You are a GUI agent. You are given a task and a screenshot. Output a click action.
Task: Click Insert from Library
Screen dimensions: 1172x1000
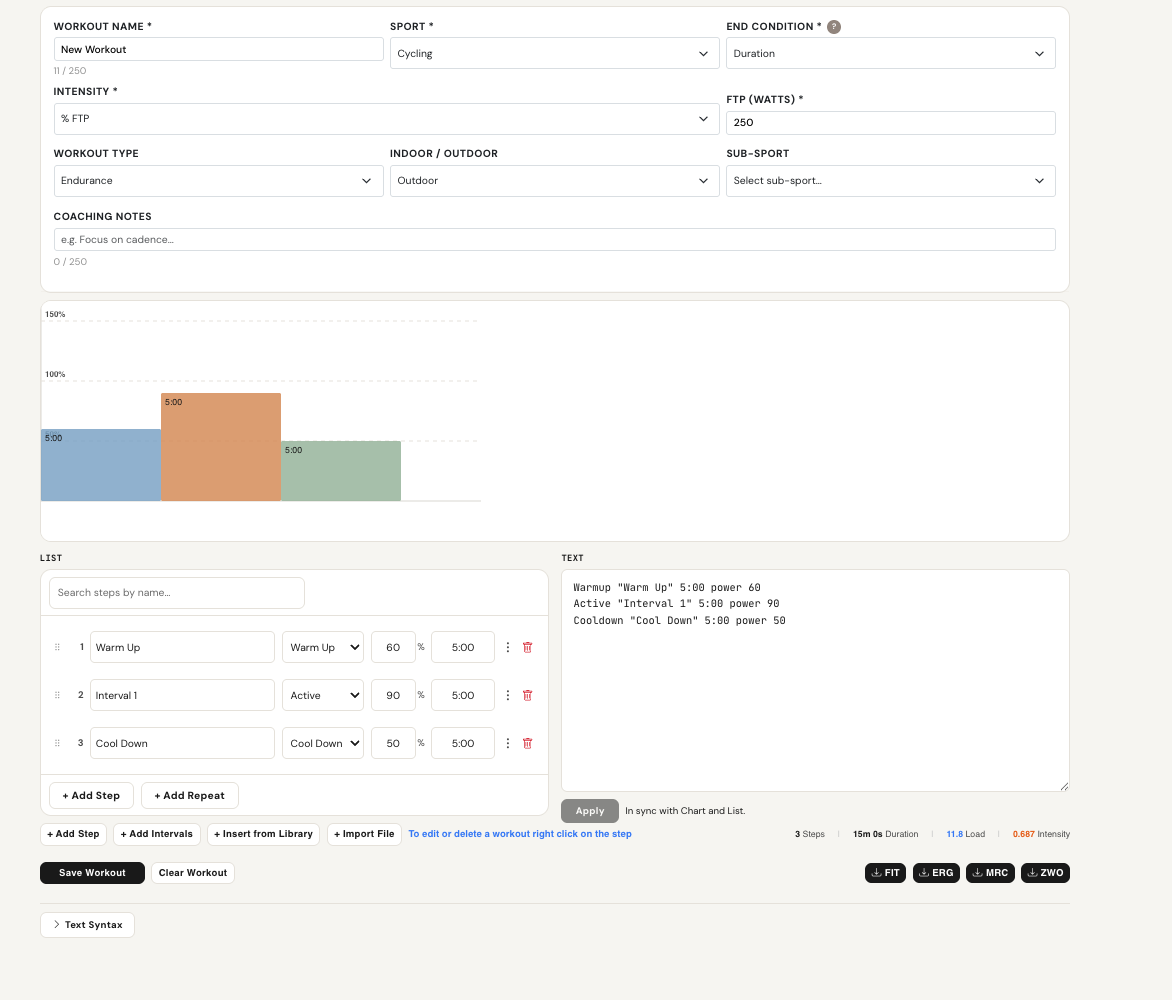pyautogui.click(x=264, y=834)
